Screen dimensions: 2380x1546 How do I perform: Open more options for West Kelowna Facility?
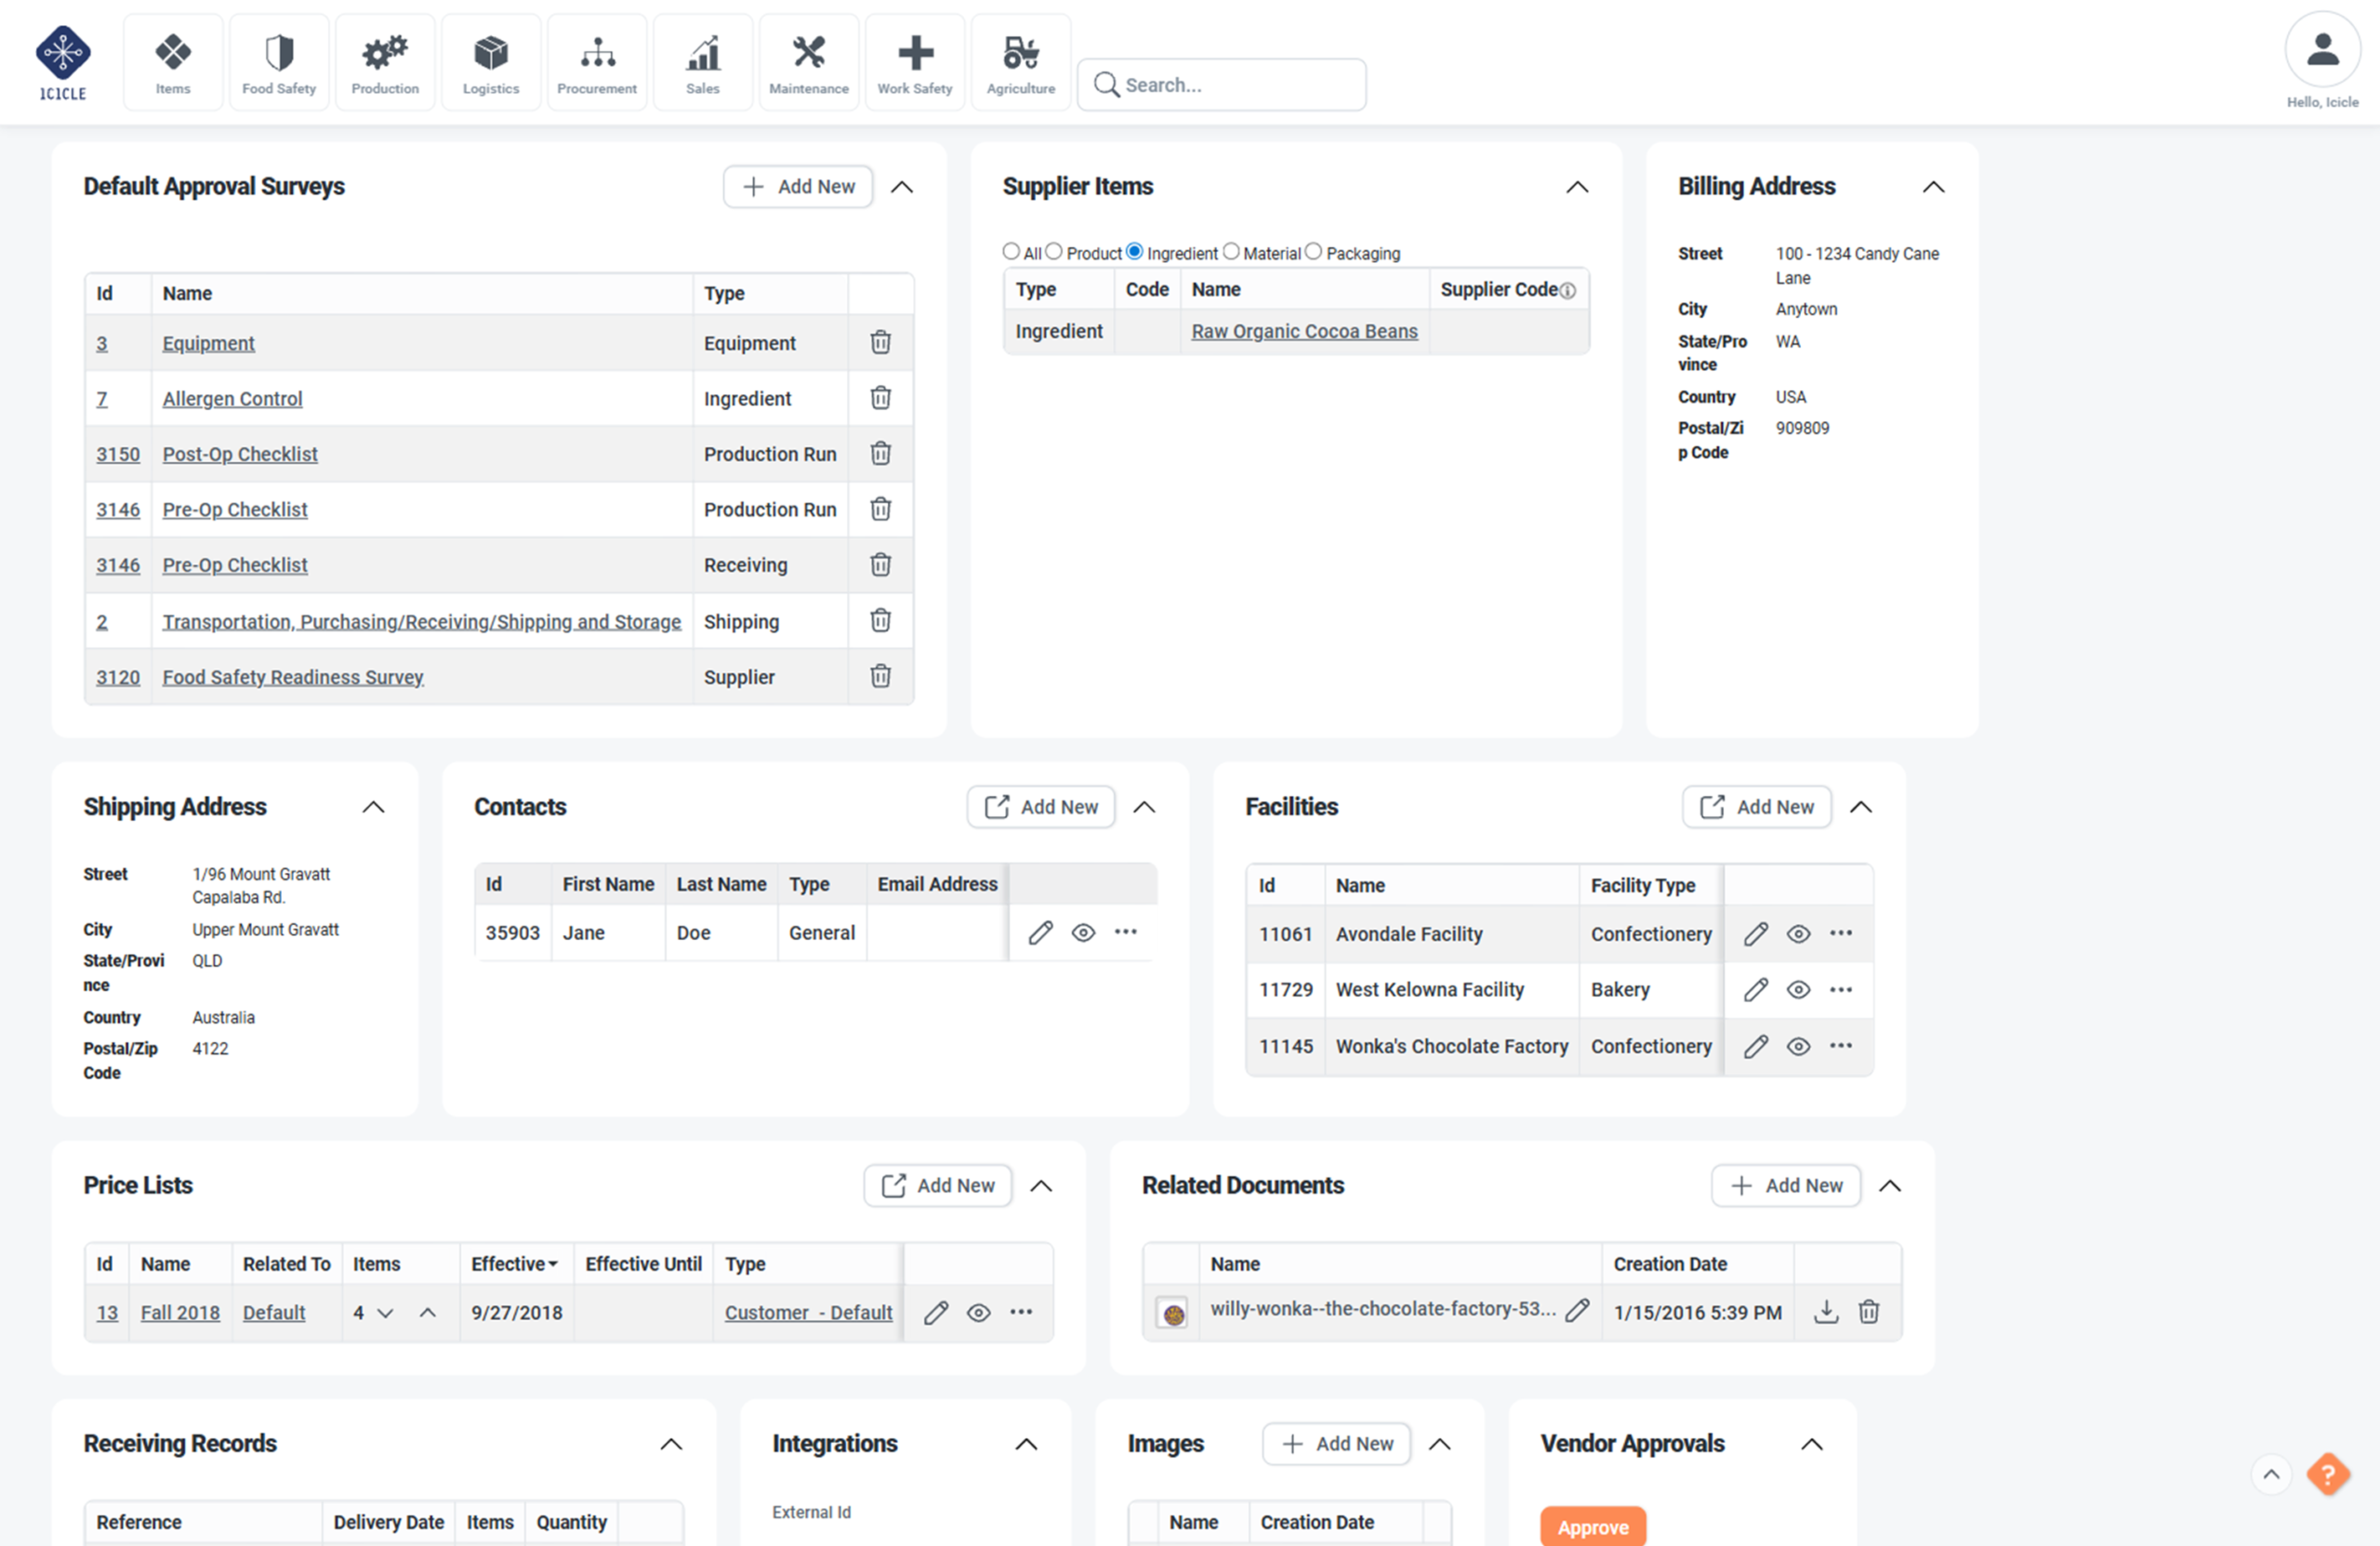[1841, 990]
